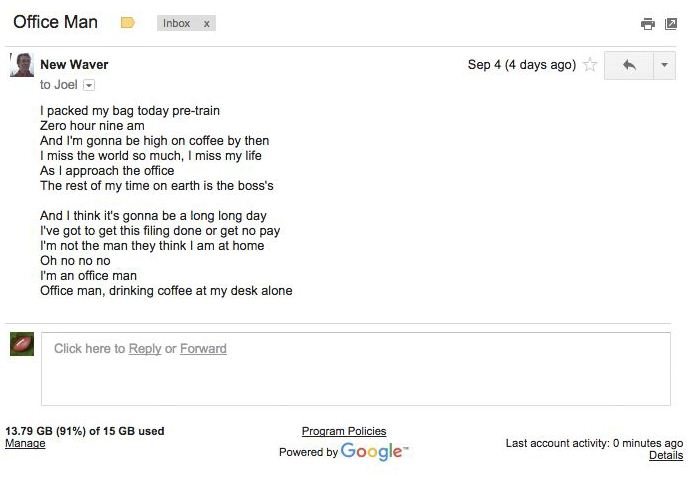This screenshot has height=482, width=695.
Task: Click the Reply link in compose box
Action: pyautogui.click(x=145, y=349)
